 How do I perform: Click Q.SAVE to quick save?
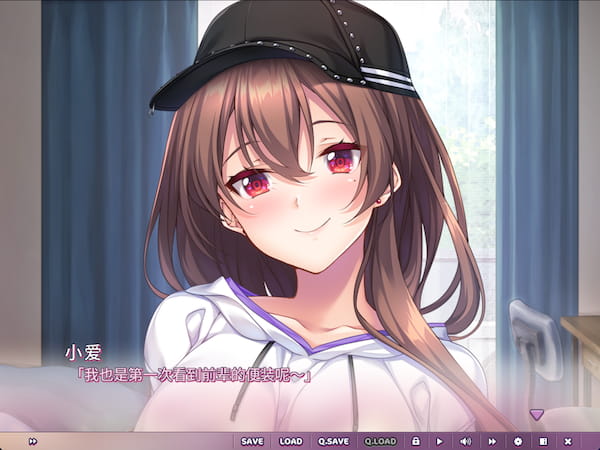pyautogui.click(x=333, y=441)
